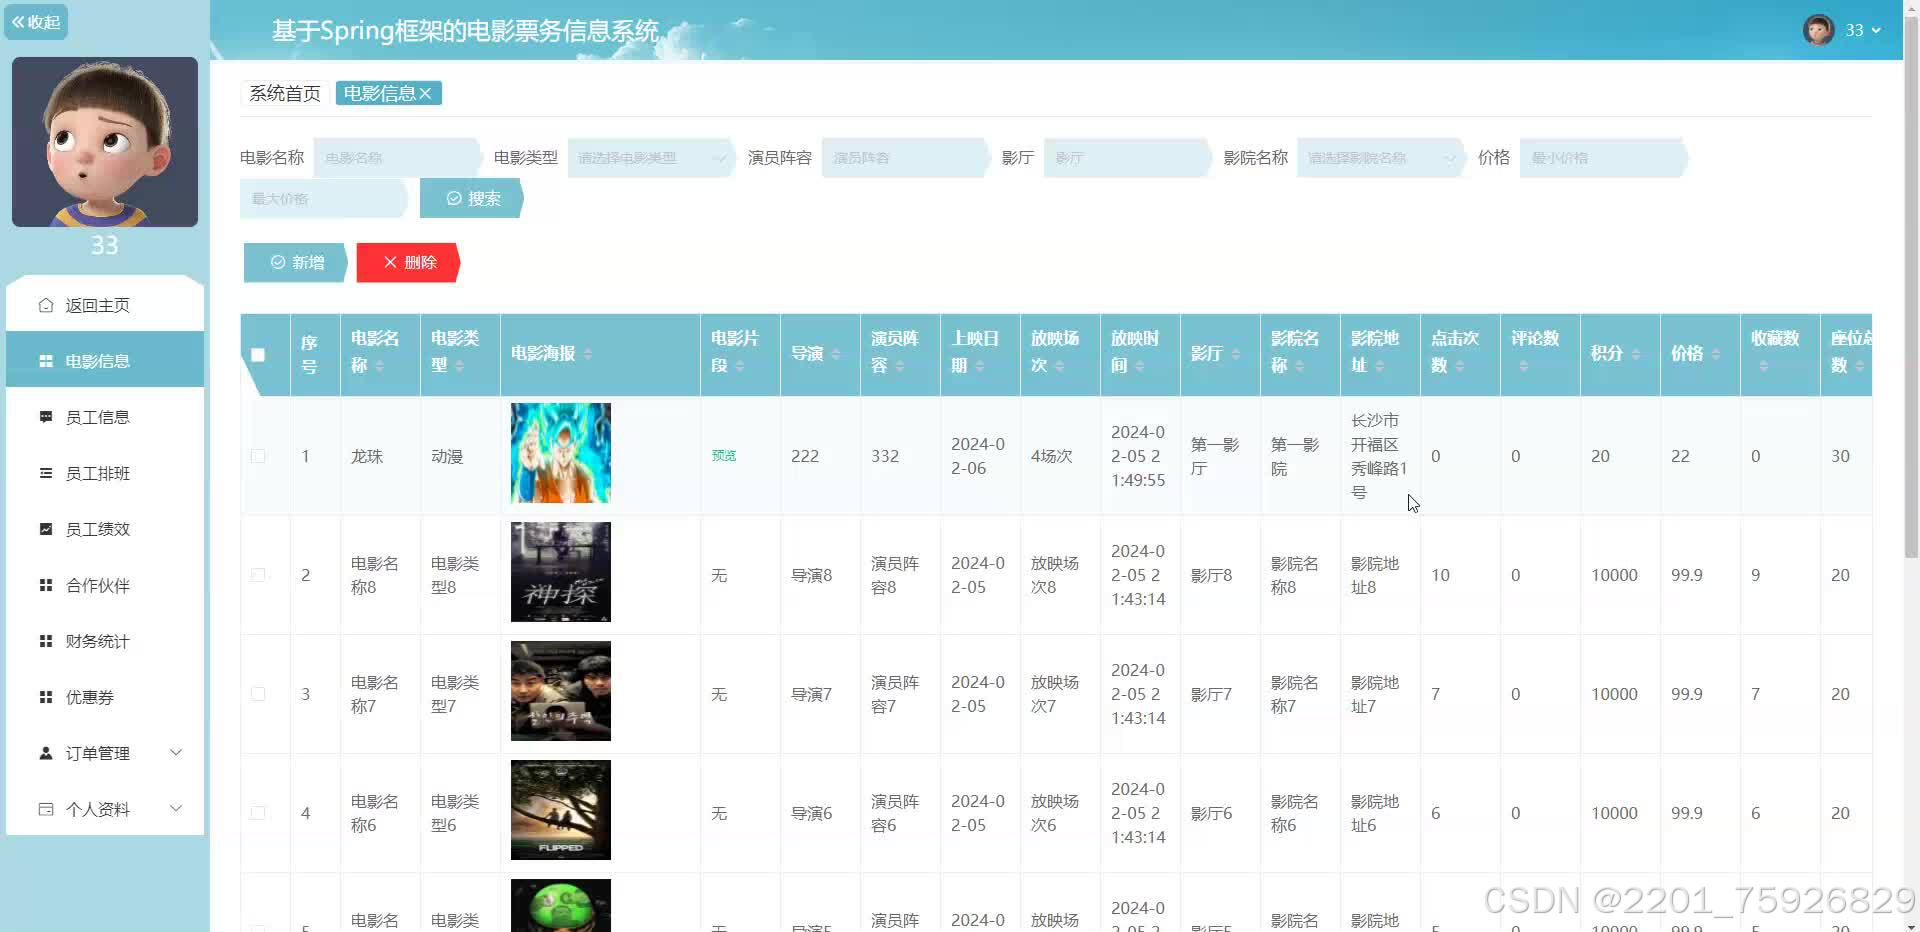The height and width of the screenshot is (932, 1920).
Task: Sort by 上映日期 column arrows
Action: [980, 366]
